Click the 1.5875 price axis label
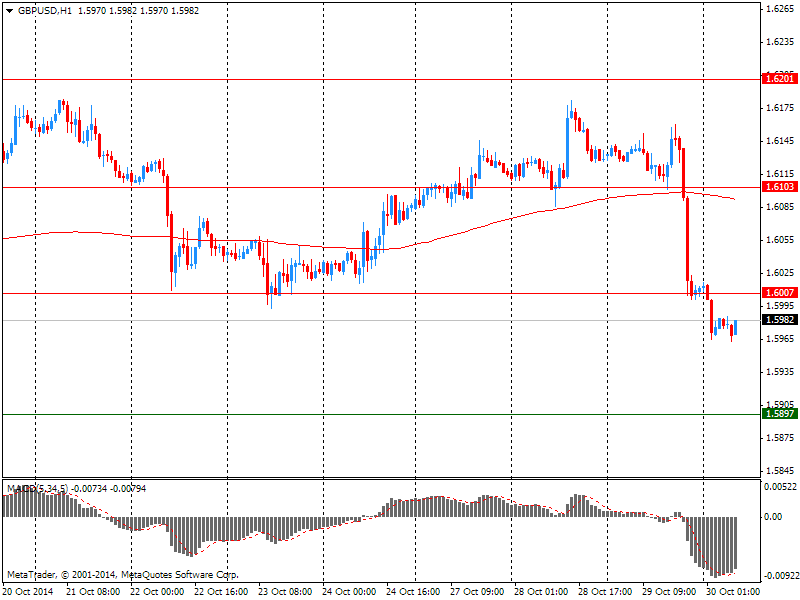The width and height of the screenshot is (800, 600). click(780, 438)
